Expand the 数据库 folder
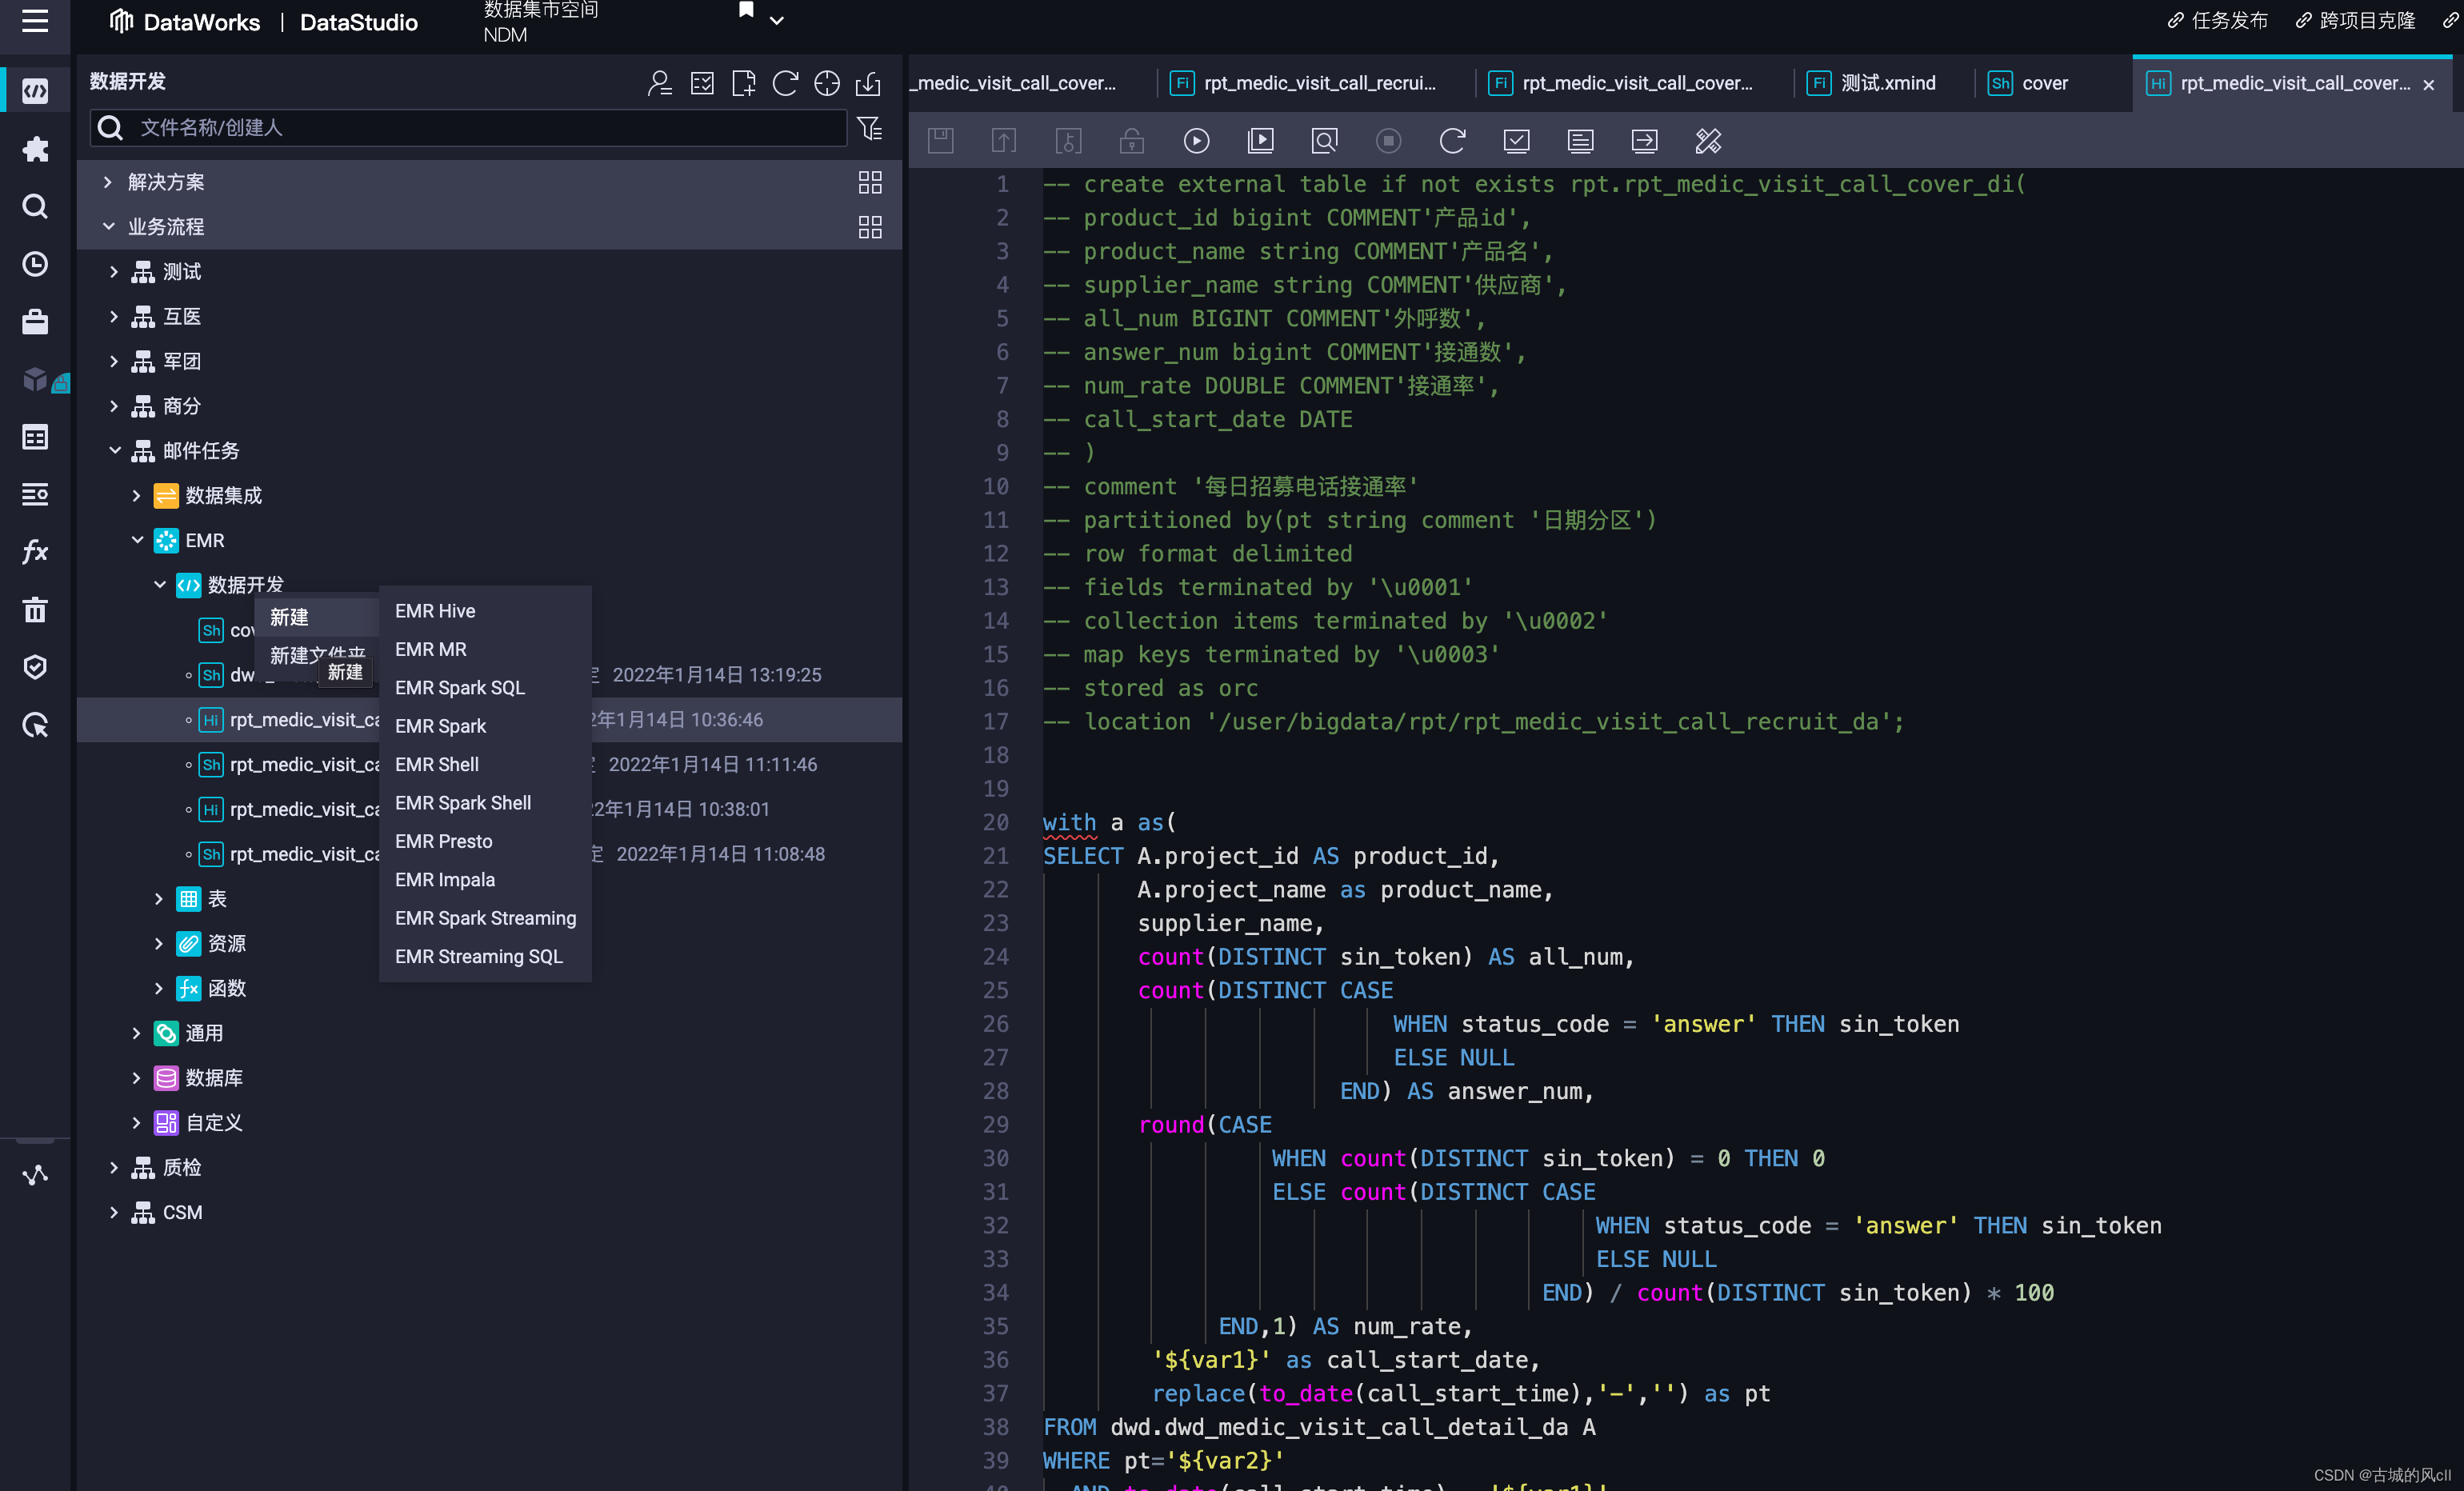Viewport: 2464px width, 1491px height. pos(137,1078)
